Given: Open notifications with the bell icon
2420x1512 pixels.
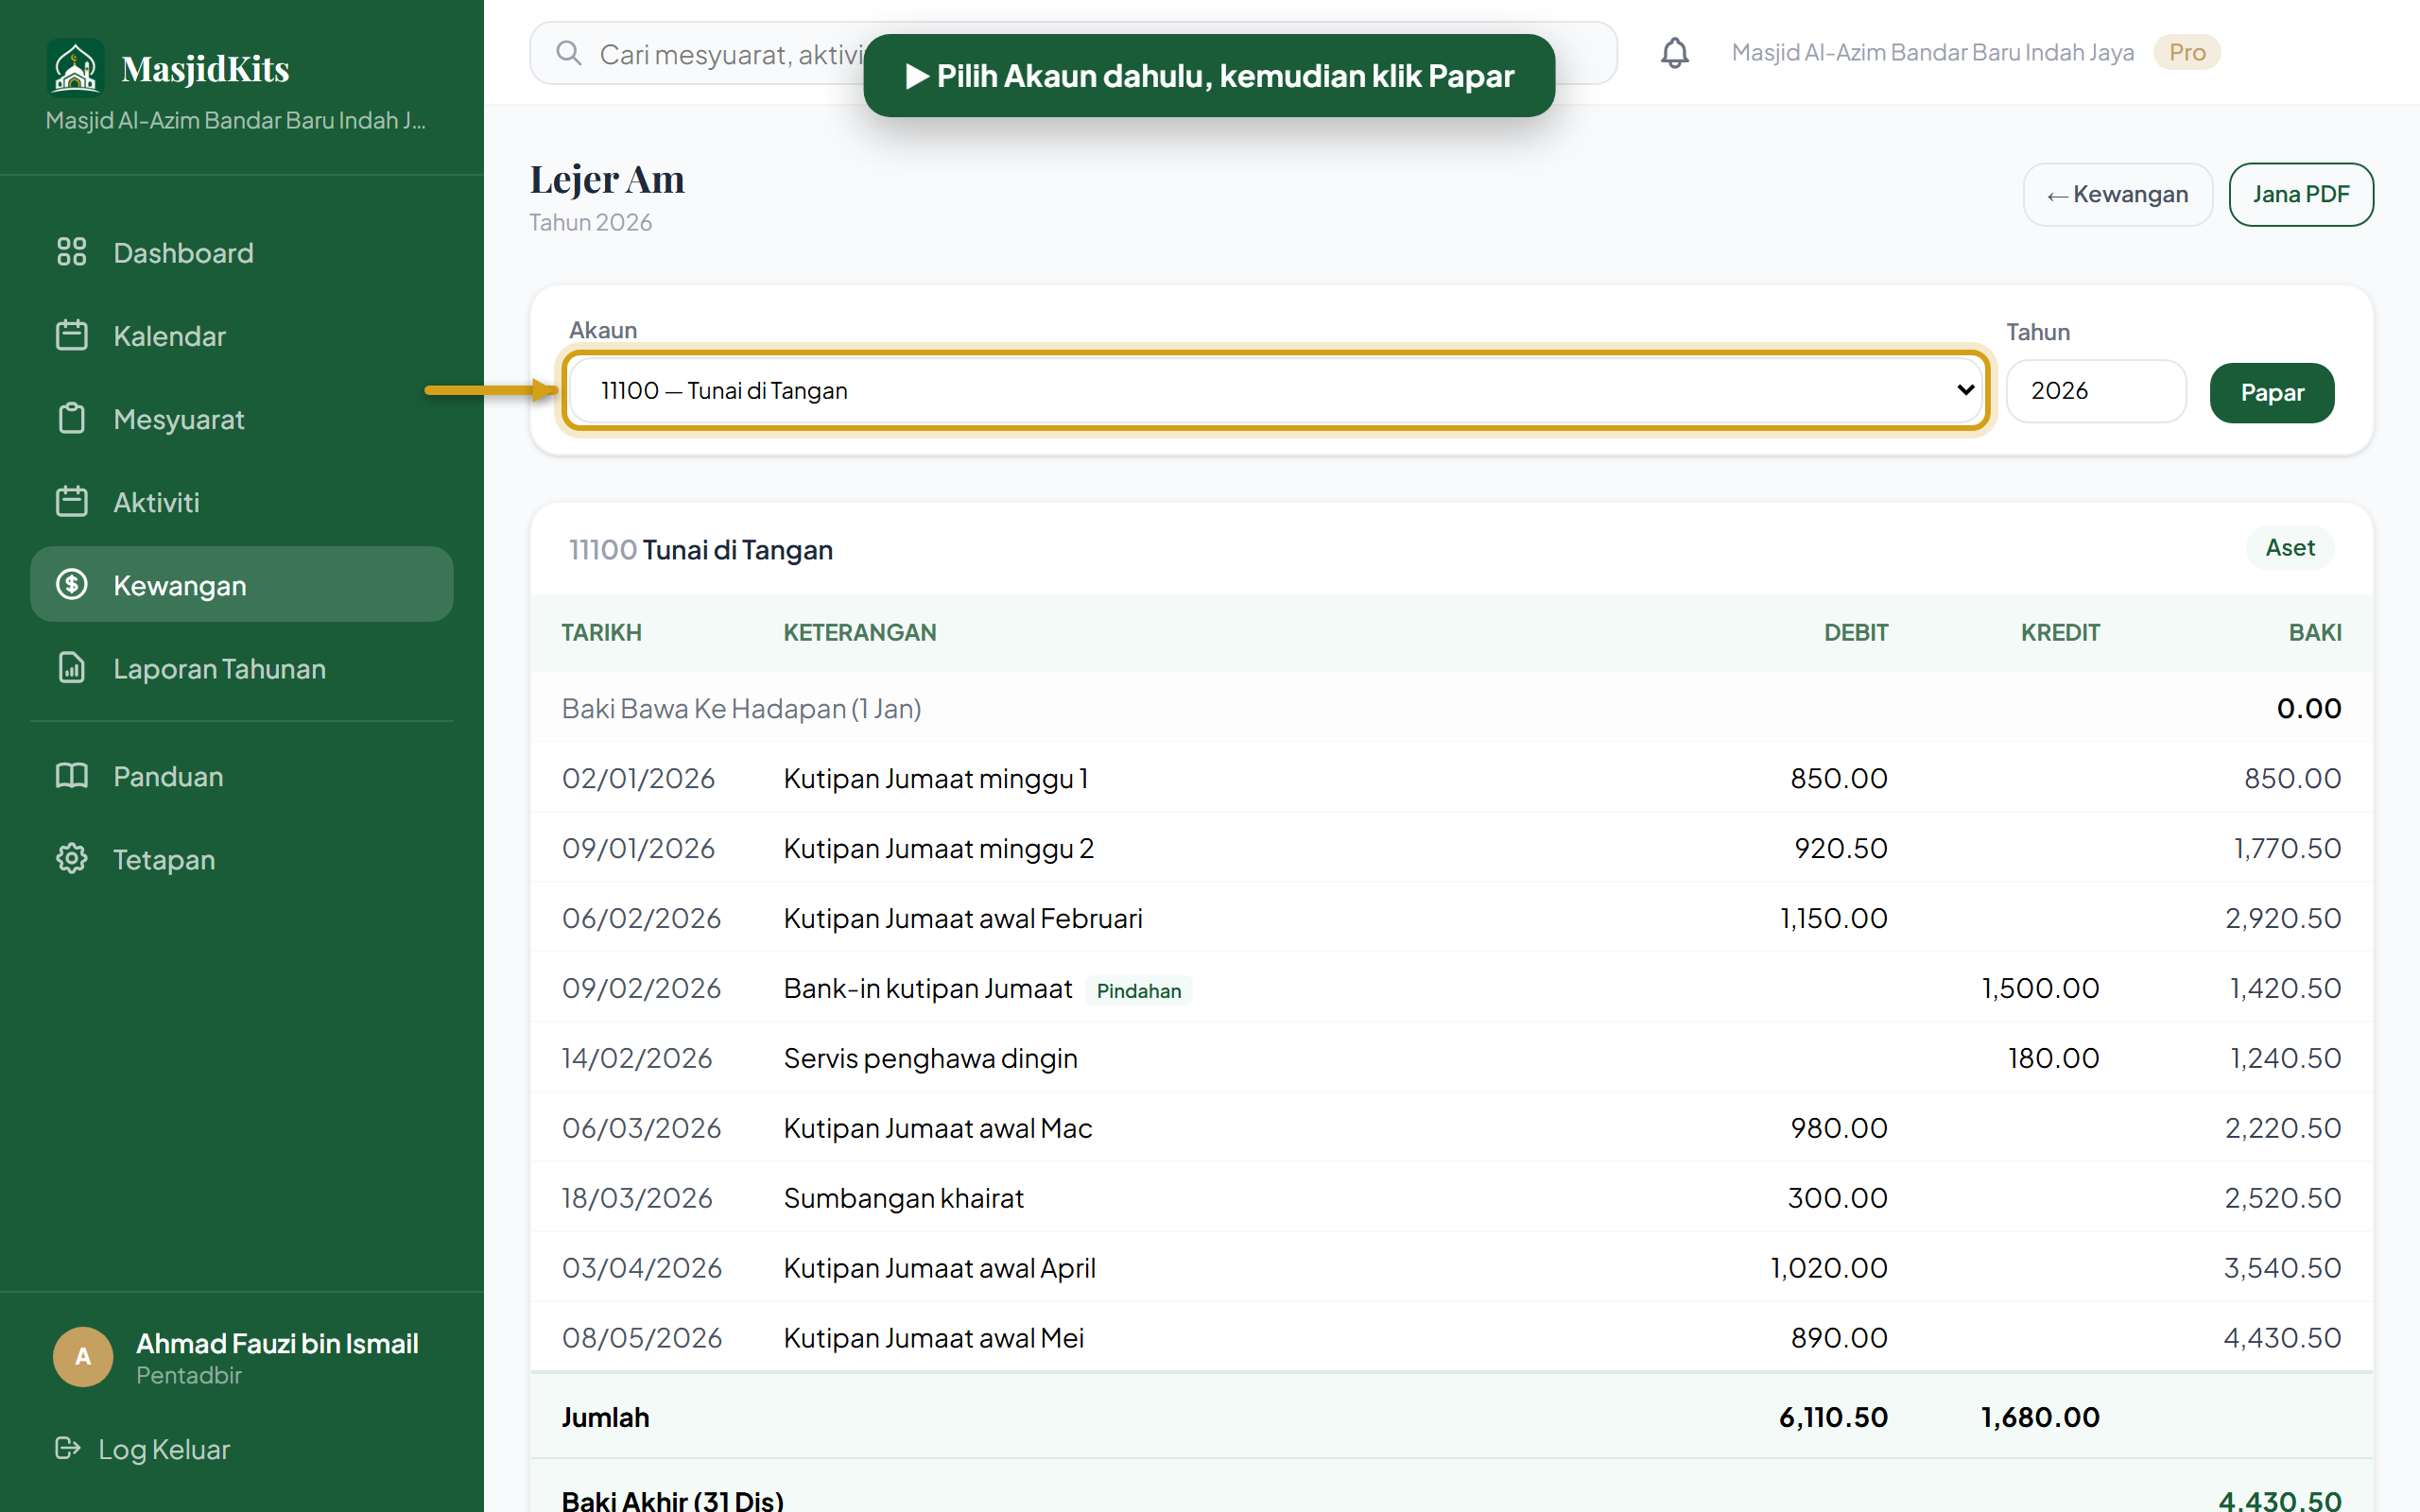Looking at the screenshot, I should tap(1675, 52).
